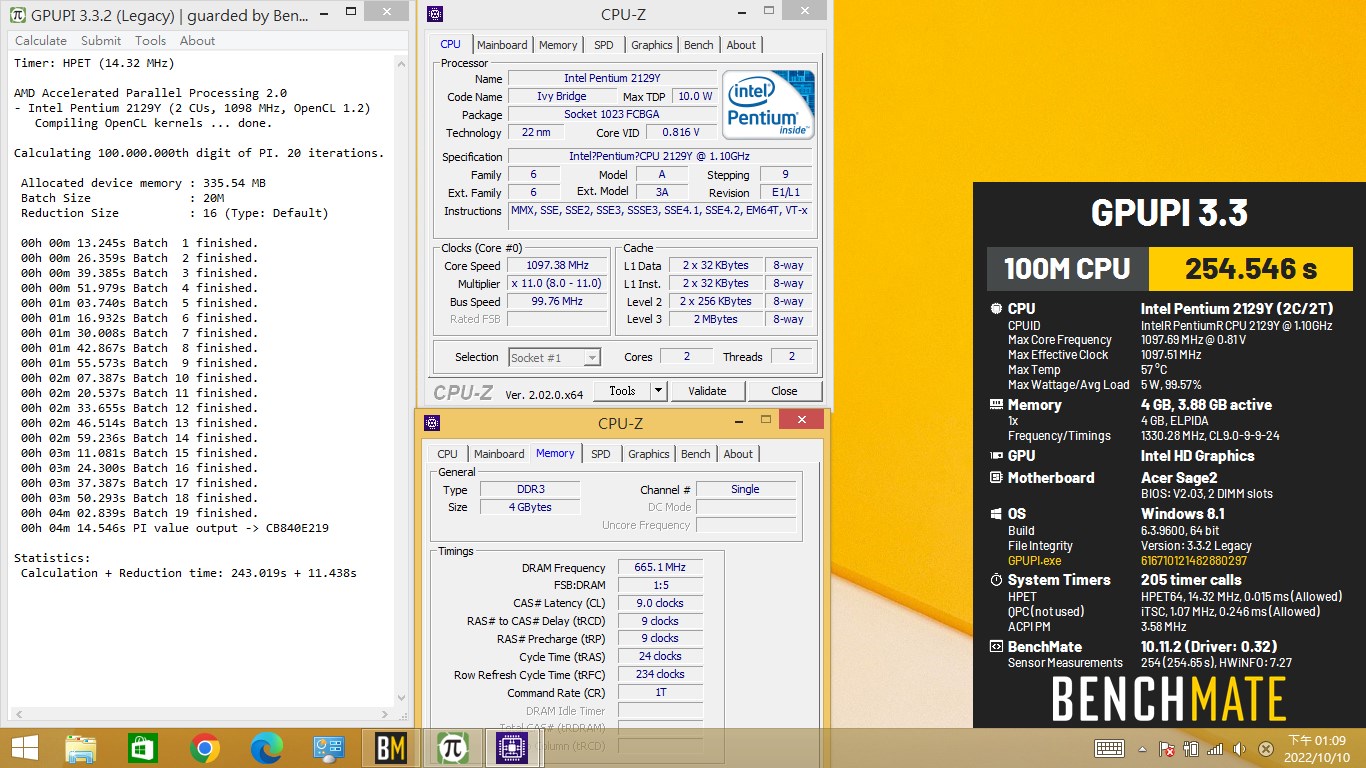Click the Core Speed 1097.38 MHz value
Screen dimensions: 1366x768
[557, 266]
